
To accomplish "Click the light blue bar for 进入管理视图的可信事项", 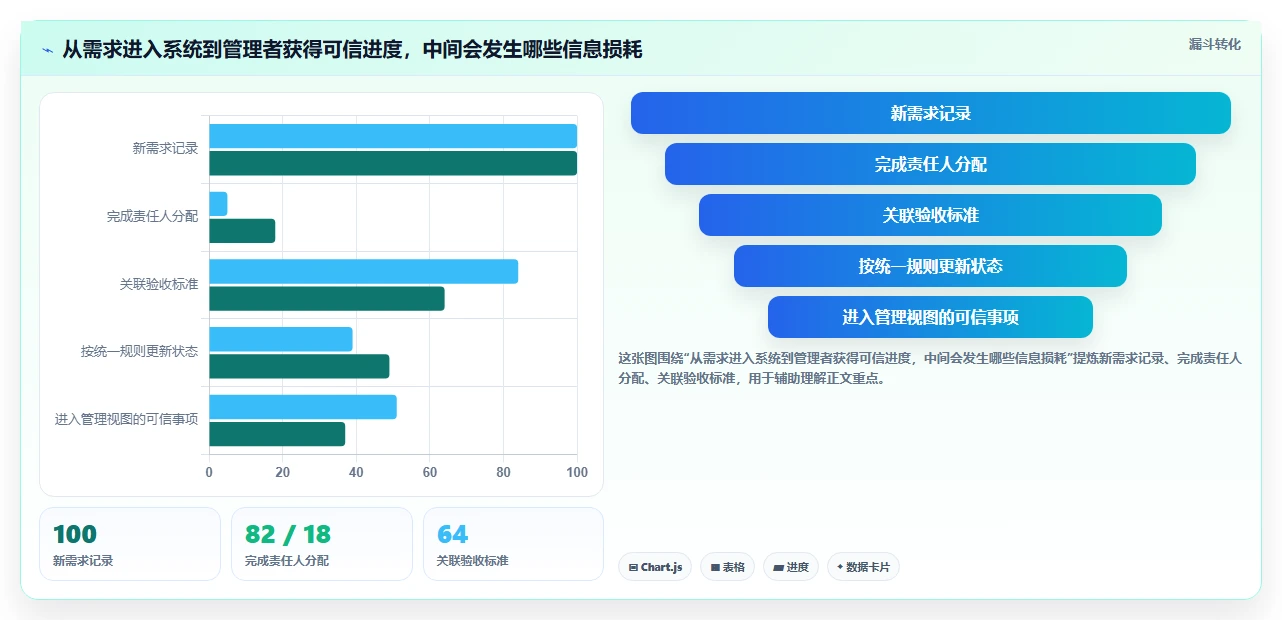I will (x=303, y=407).
